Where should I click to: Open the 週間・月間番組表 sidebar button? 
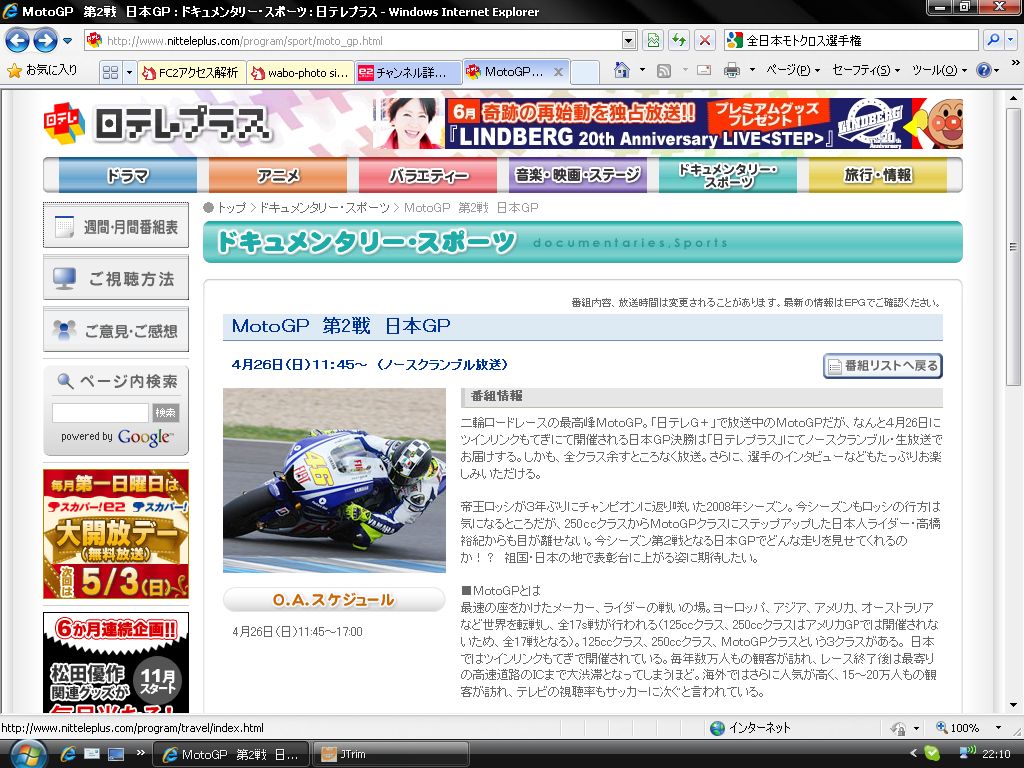116,226
